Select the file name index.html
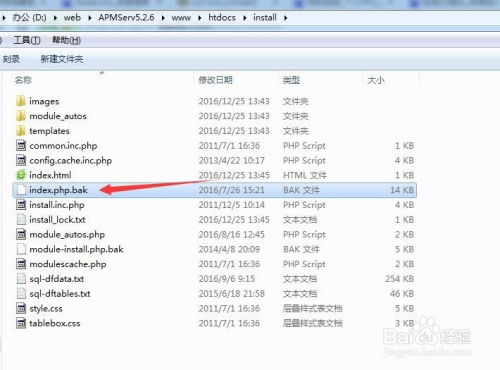 point(50,175)
